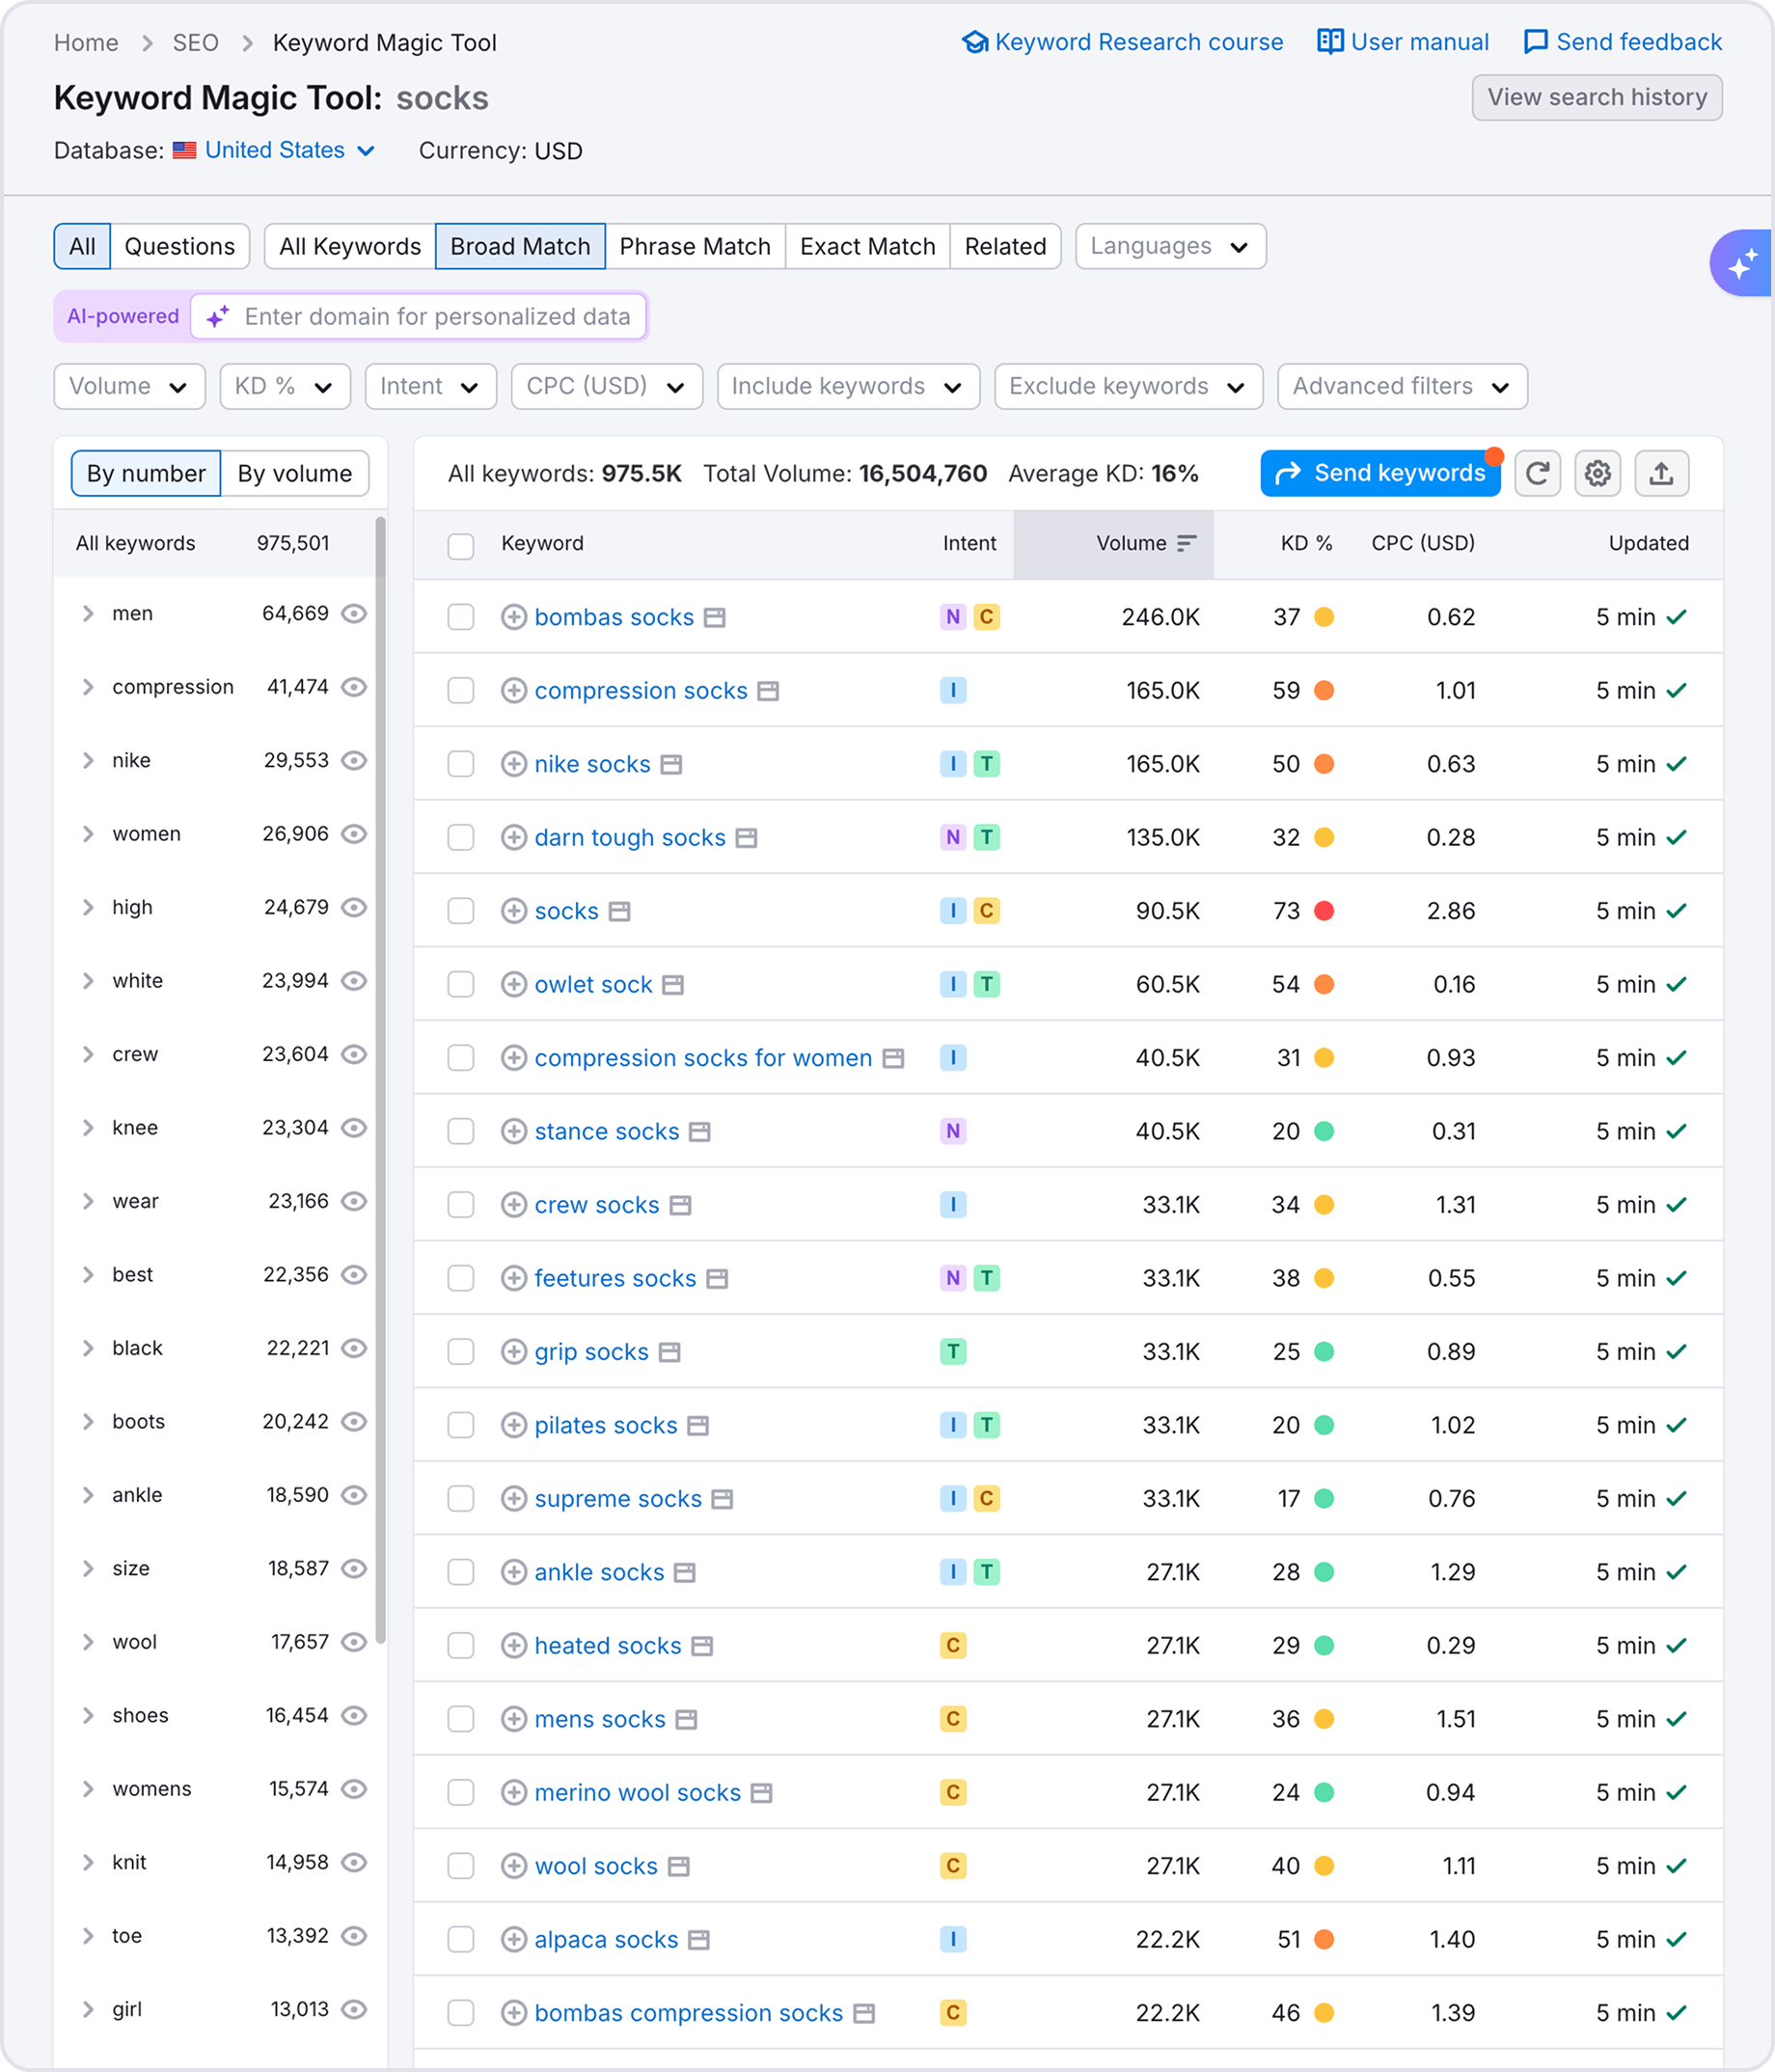Switch to the Questions tab
Screen dimensions: 1775x2072
click(x=180, y=246)
